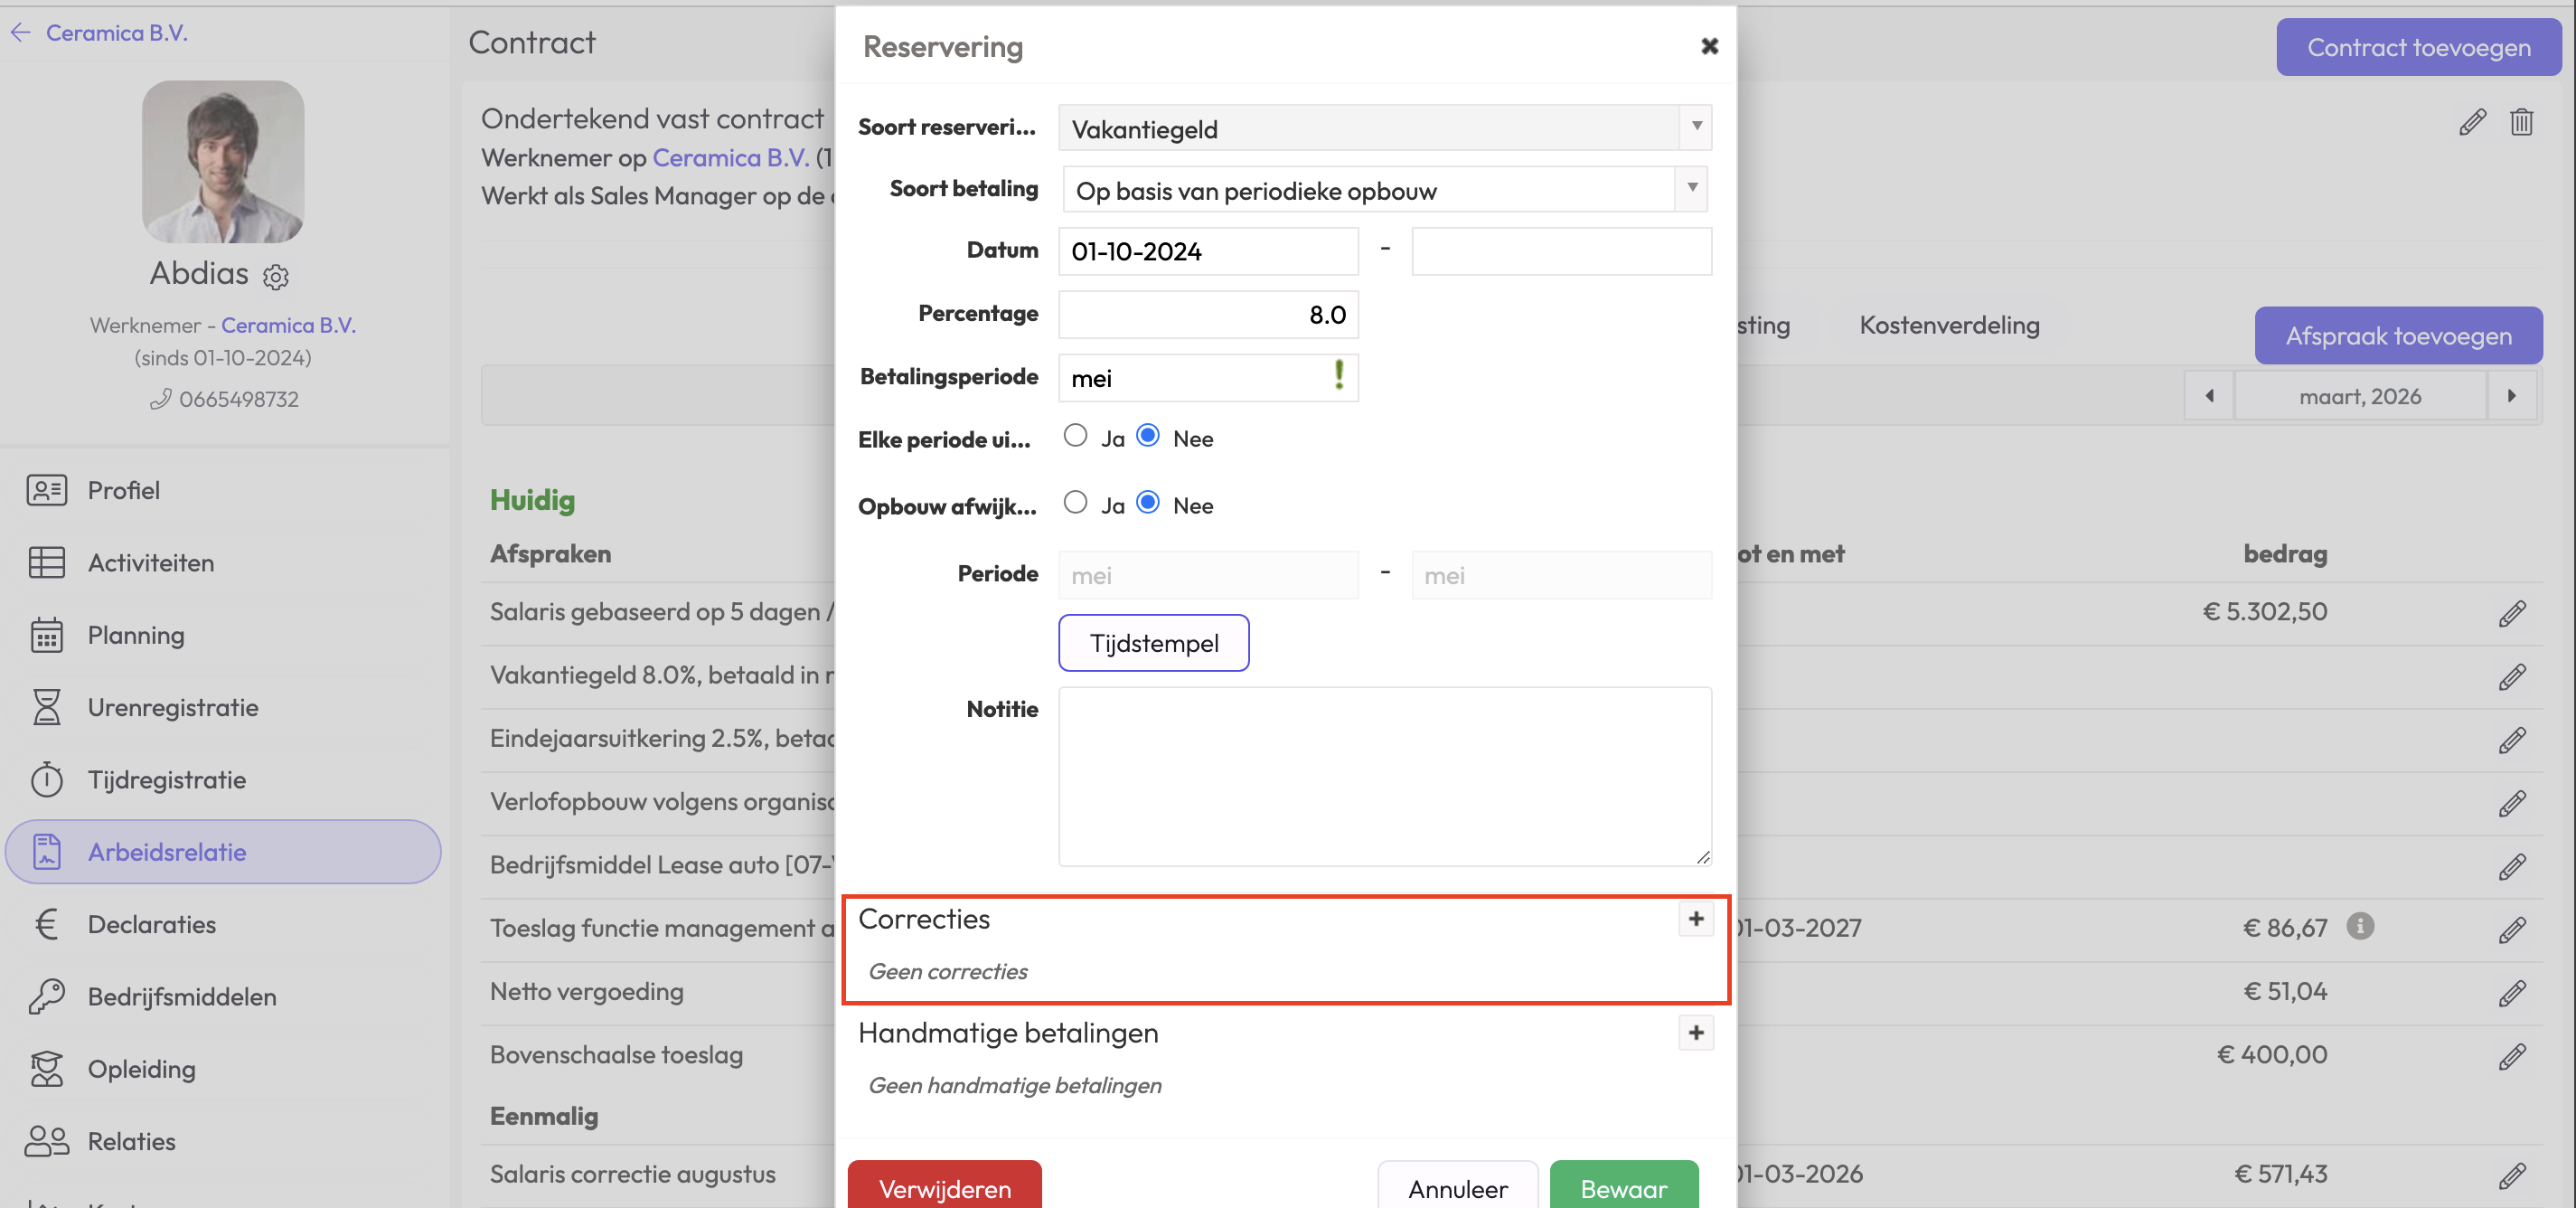Open the Soort reservering dropdown
Image resolution: width=2576 pixels, height=1208 pixels.
tap(1384, 128)
